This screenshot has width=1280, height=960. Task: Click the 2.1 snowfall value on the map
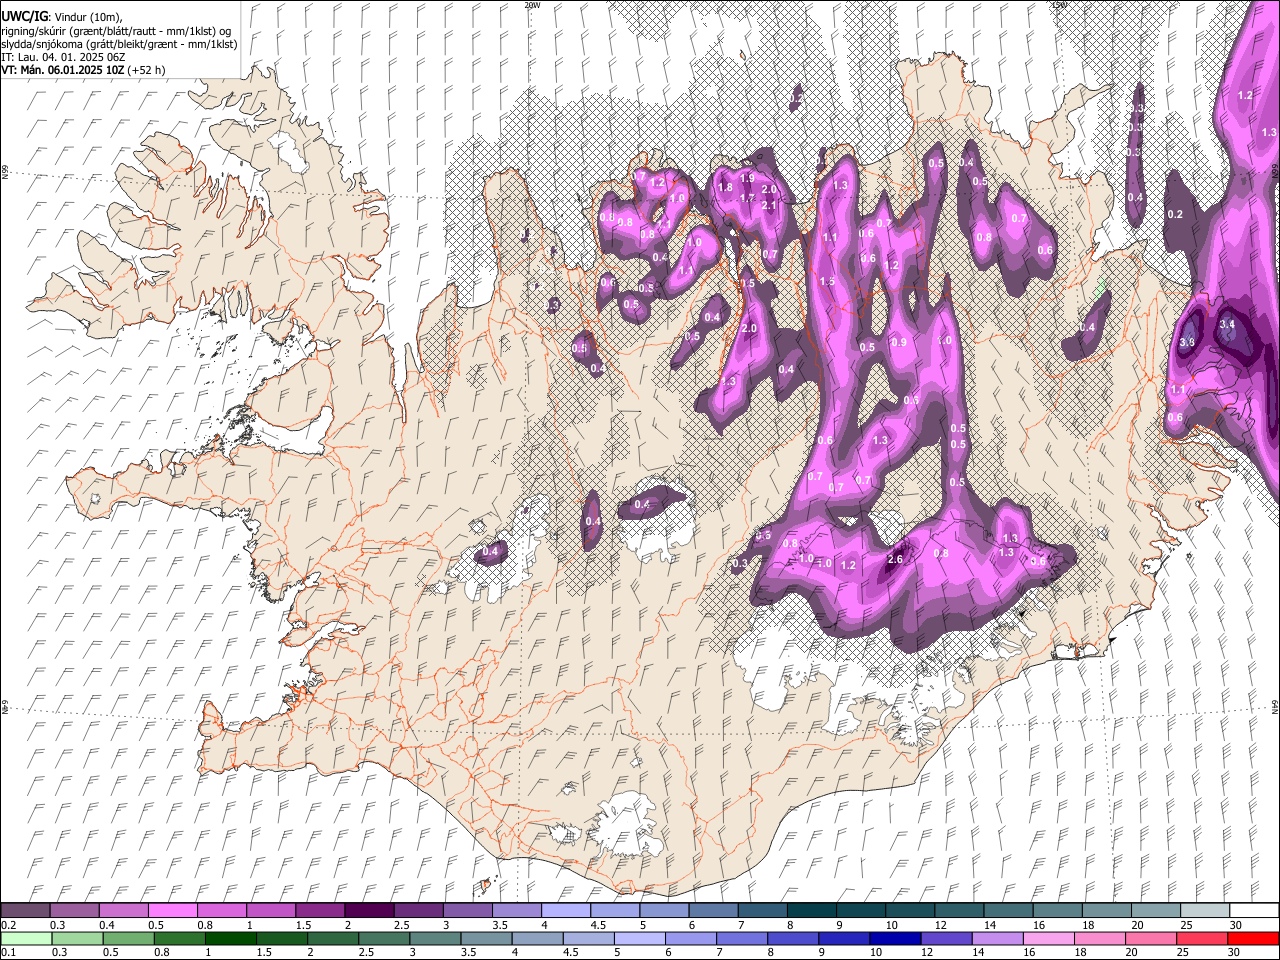769,205
